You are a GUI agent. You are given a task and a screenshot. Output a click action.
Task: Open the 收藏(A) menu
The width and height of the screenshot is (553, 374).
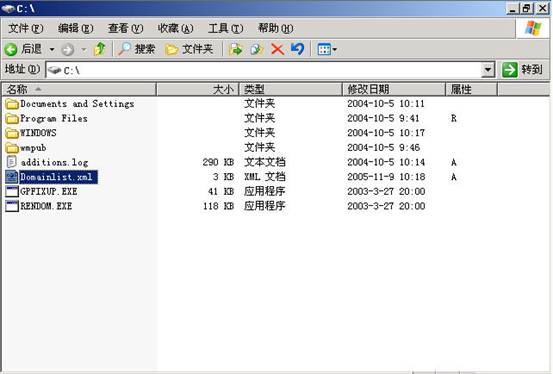(x=176, y=28)
